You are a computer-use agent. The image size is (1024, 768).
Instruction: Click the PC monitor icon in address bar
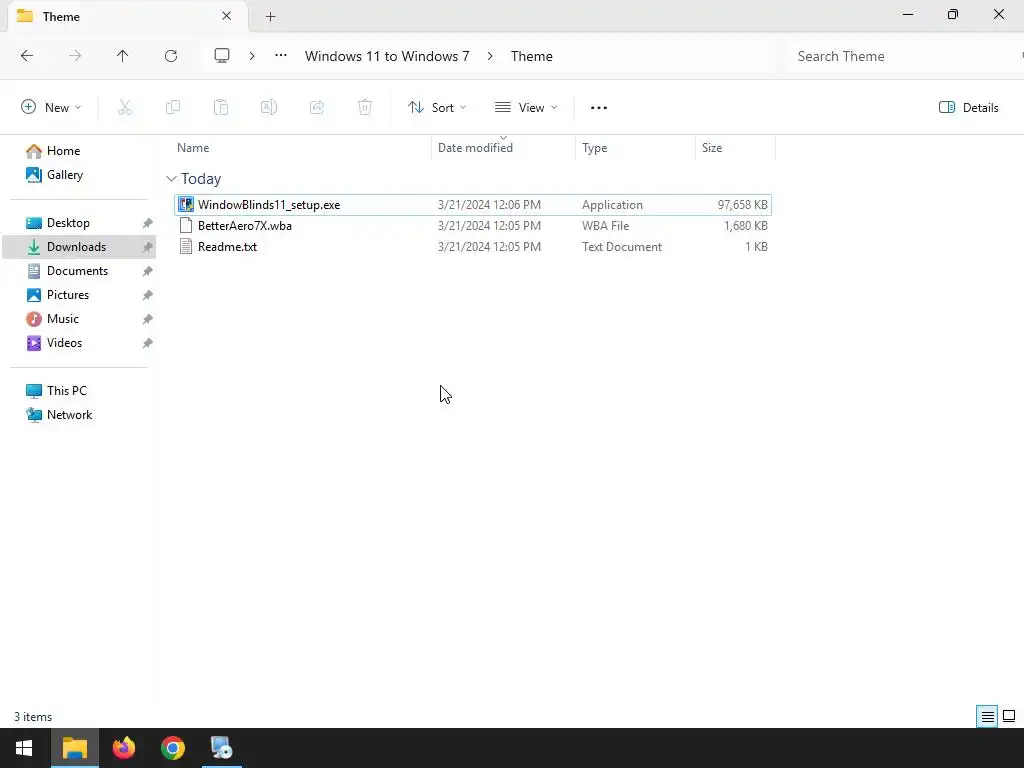click(x=222, y=56)
